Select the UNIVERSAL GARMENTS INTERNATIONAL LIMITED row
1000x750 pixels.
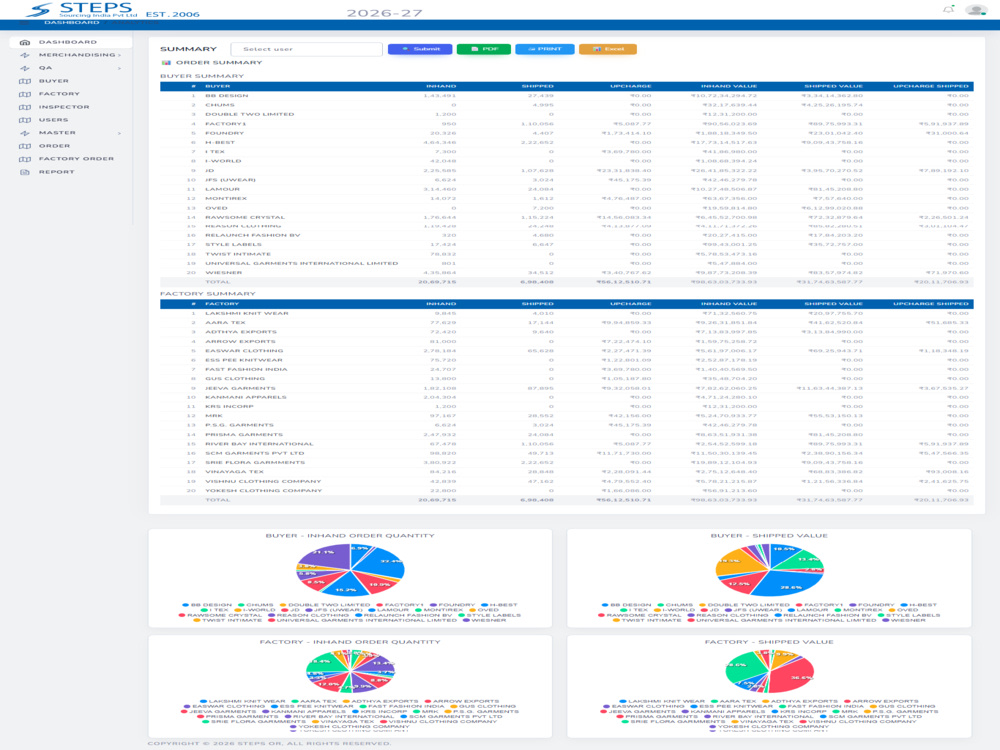click(x=566, y=263)
